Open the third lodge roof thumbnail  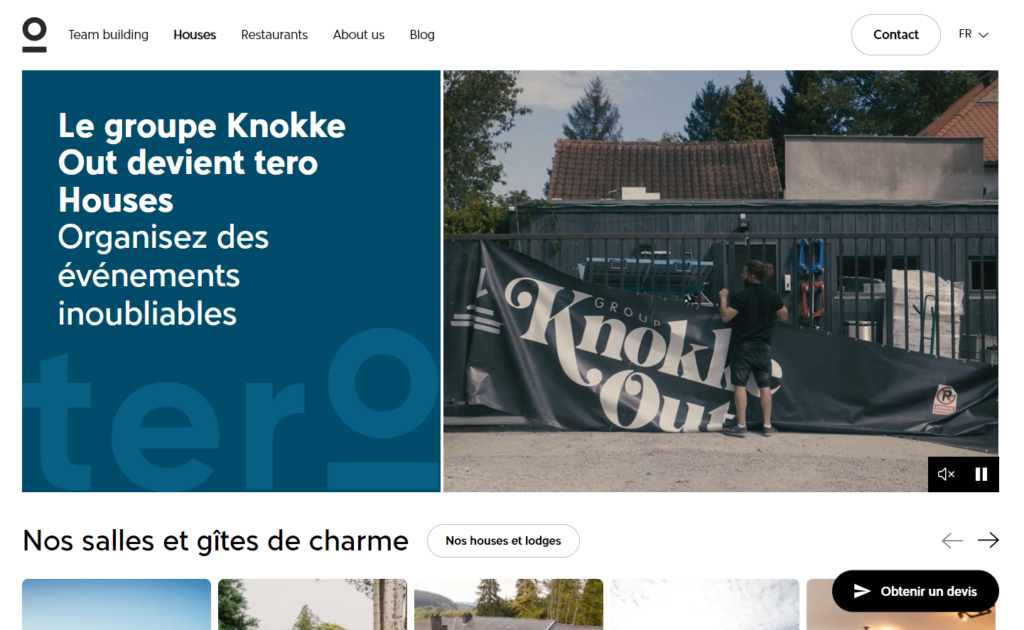coord(509,605)
